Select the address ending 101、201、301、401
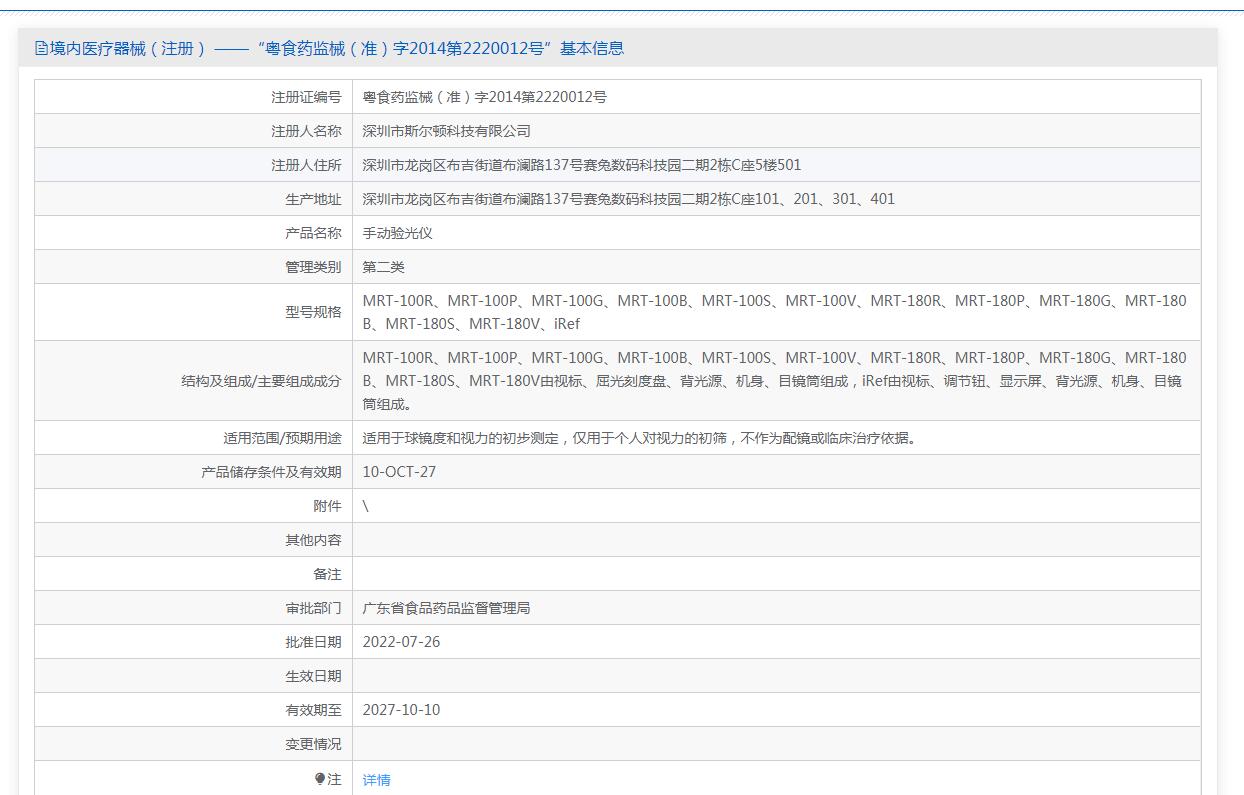1244x795 pixels. [x=629, y=199]
